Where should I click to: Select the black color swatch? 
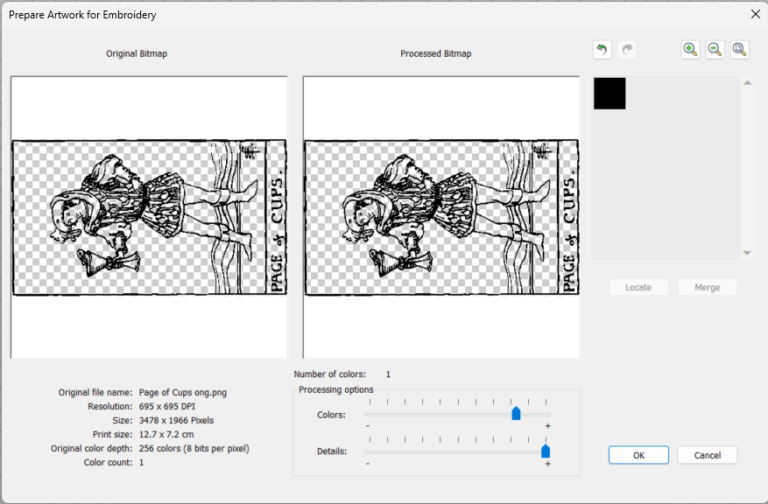tap(609, 93)
